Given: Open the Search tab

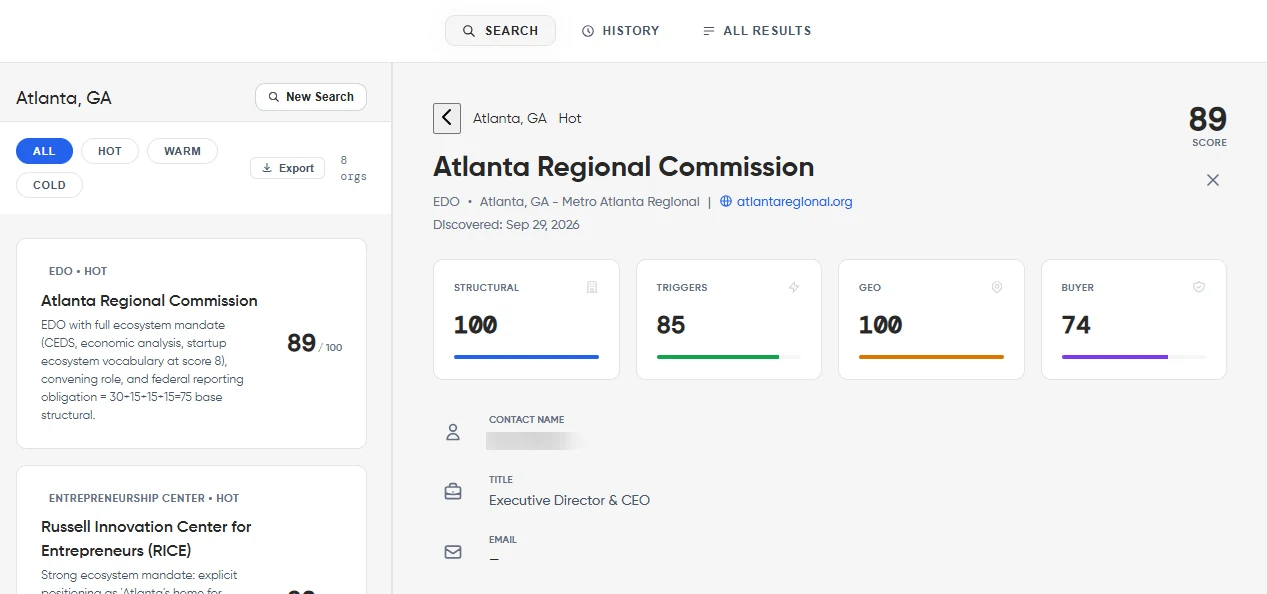Looking at the screenshot, I should 500,31.
